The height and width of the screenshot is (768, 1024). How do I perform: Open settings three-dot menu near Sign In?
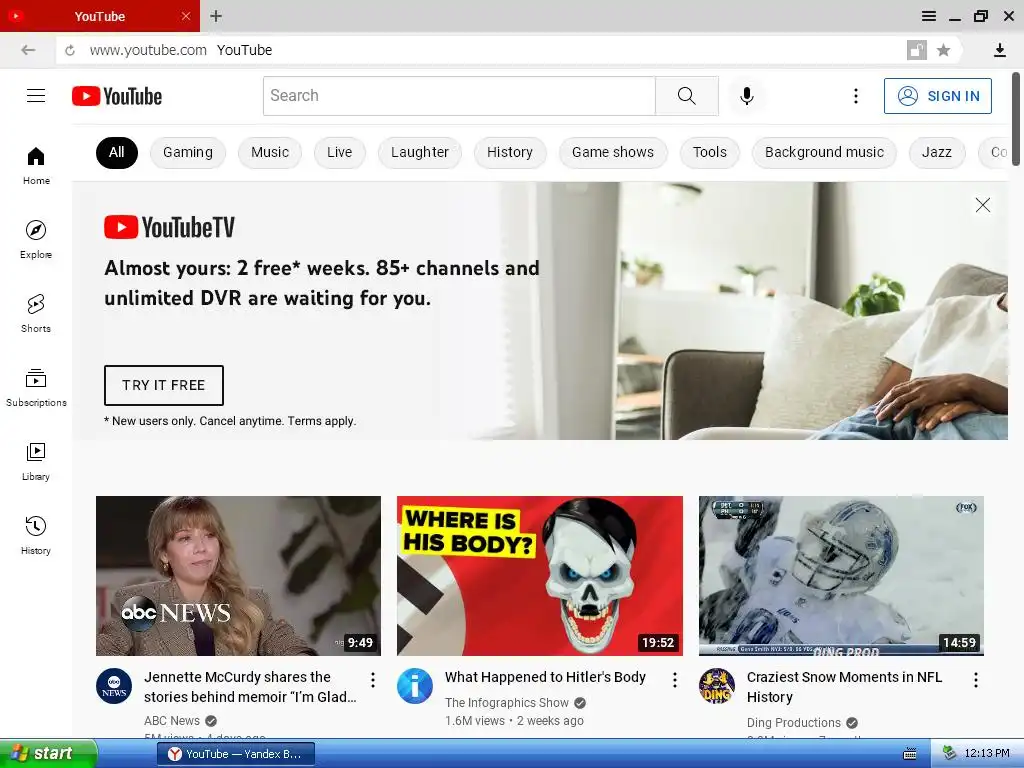[856, 96]
